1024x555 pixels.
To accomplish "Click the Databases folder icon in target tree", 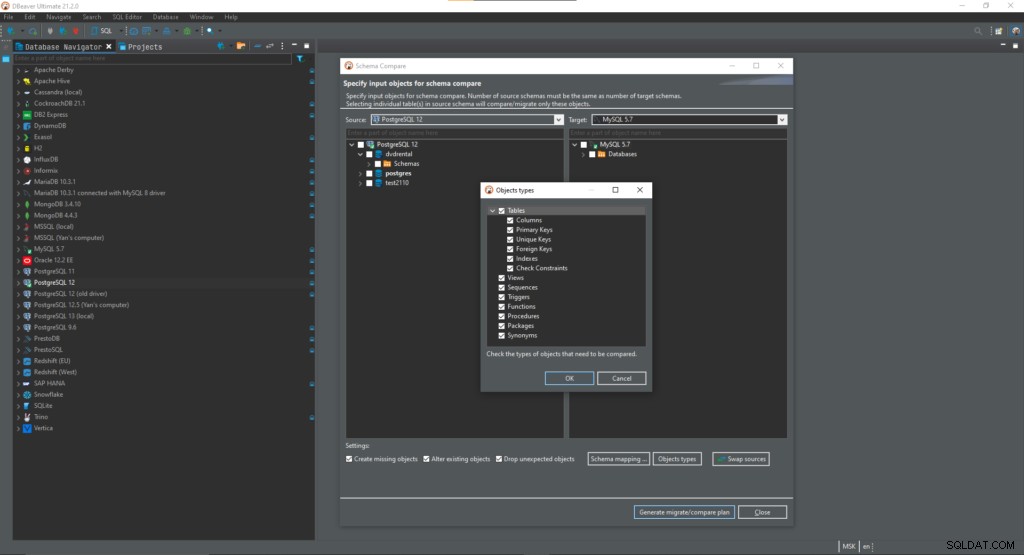I will click(601, 154).
